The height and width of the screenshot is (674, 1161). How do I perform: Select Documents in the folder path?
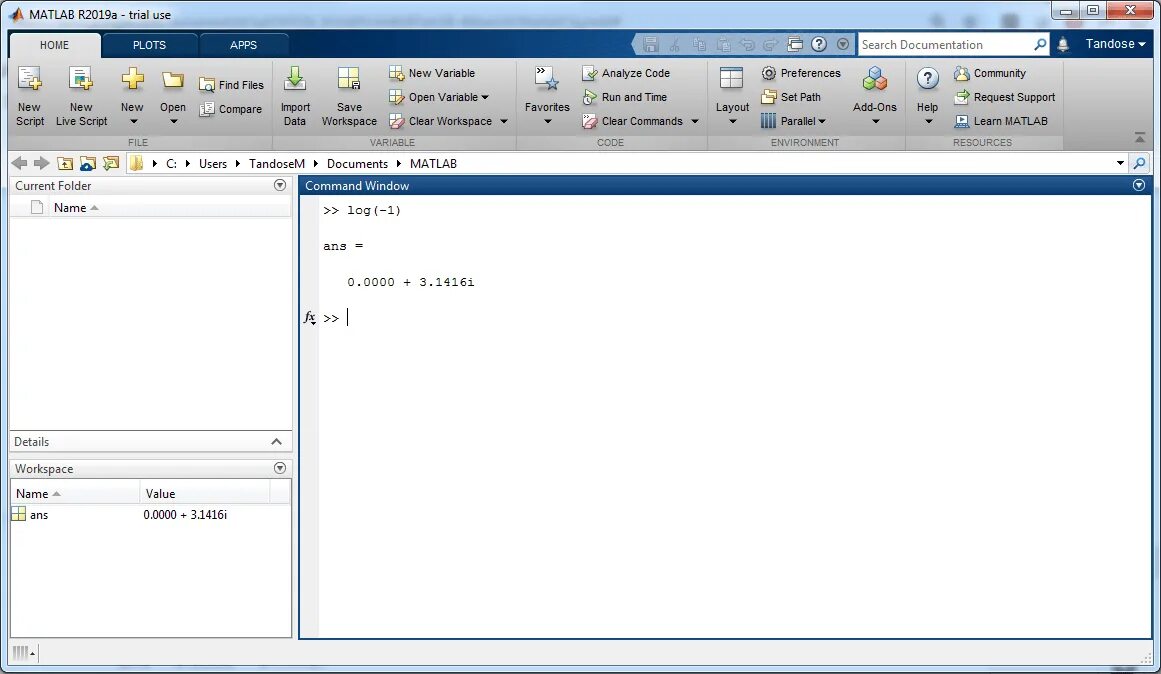click(357, 164)
